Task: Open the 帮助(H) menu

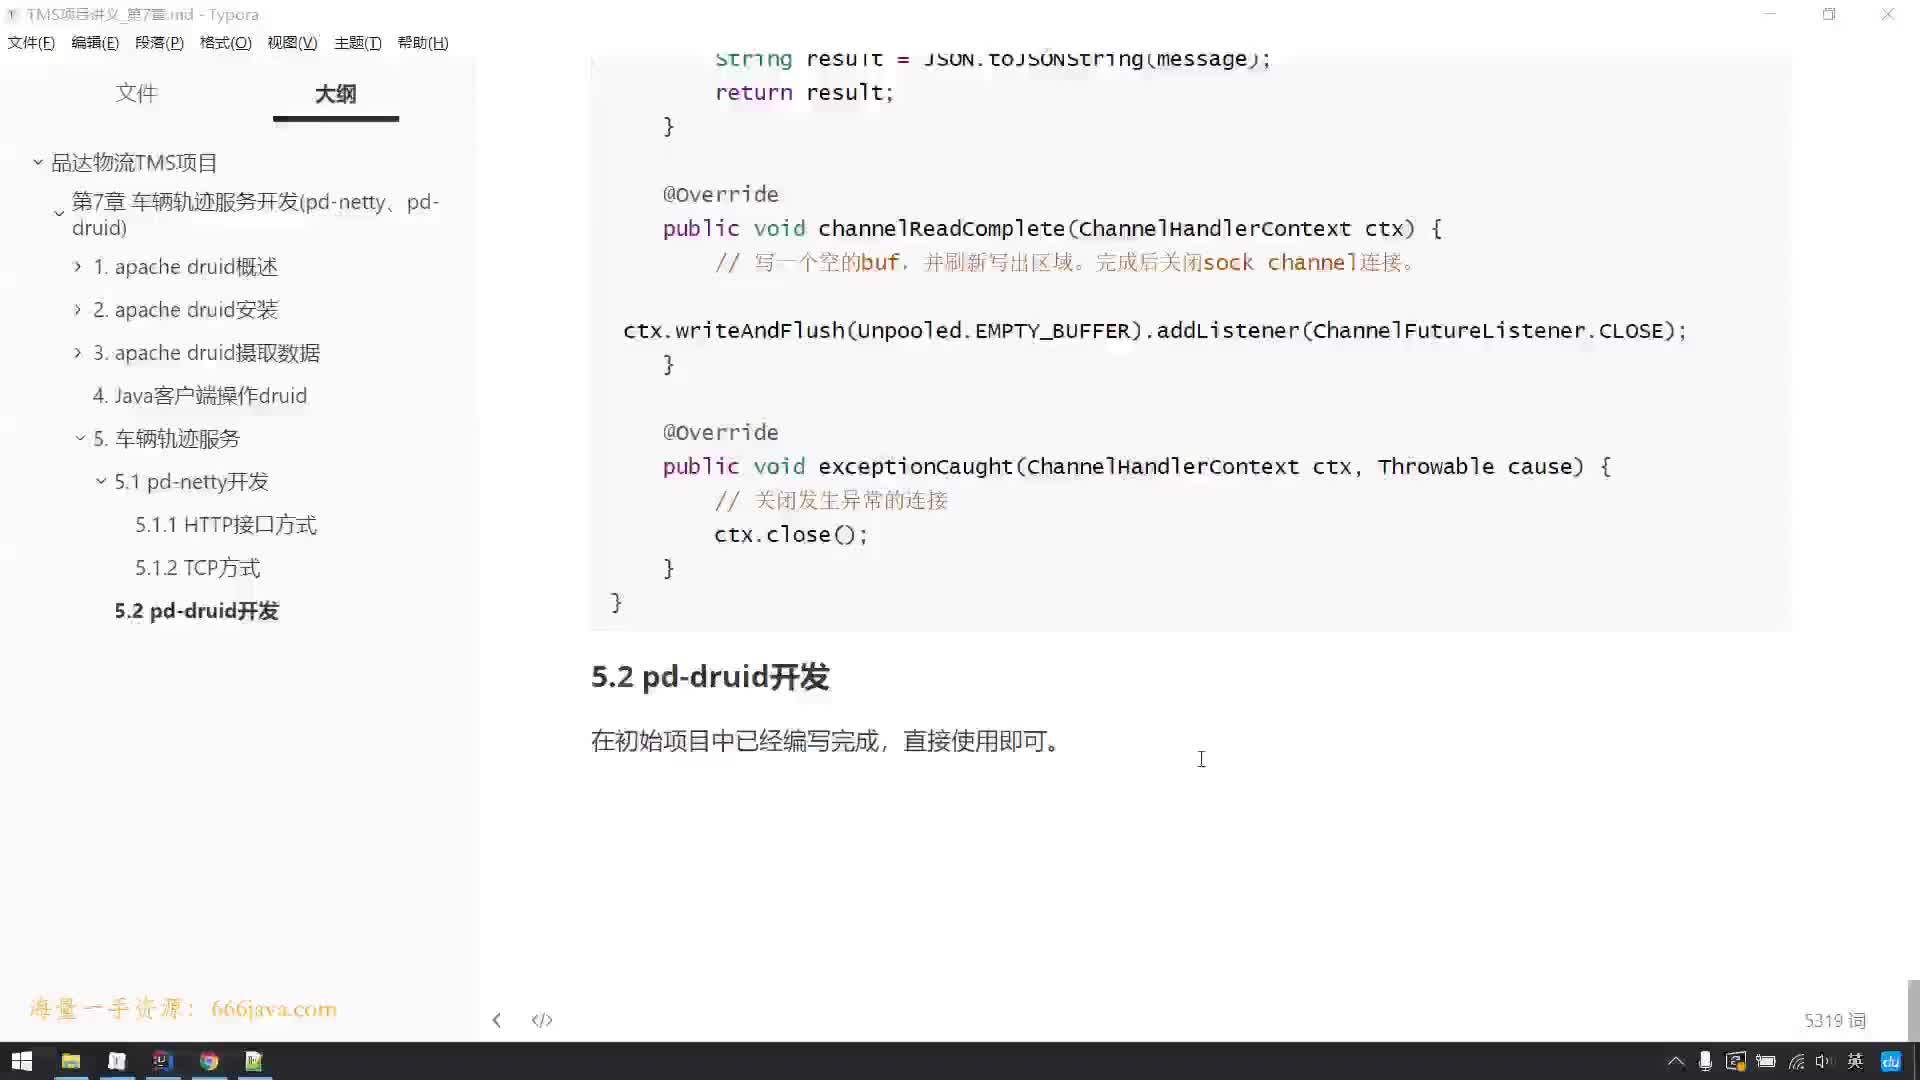Action: [x=423, y=43]
